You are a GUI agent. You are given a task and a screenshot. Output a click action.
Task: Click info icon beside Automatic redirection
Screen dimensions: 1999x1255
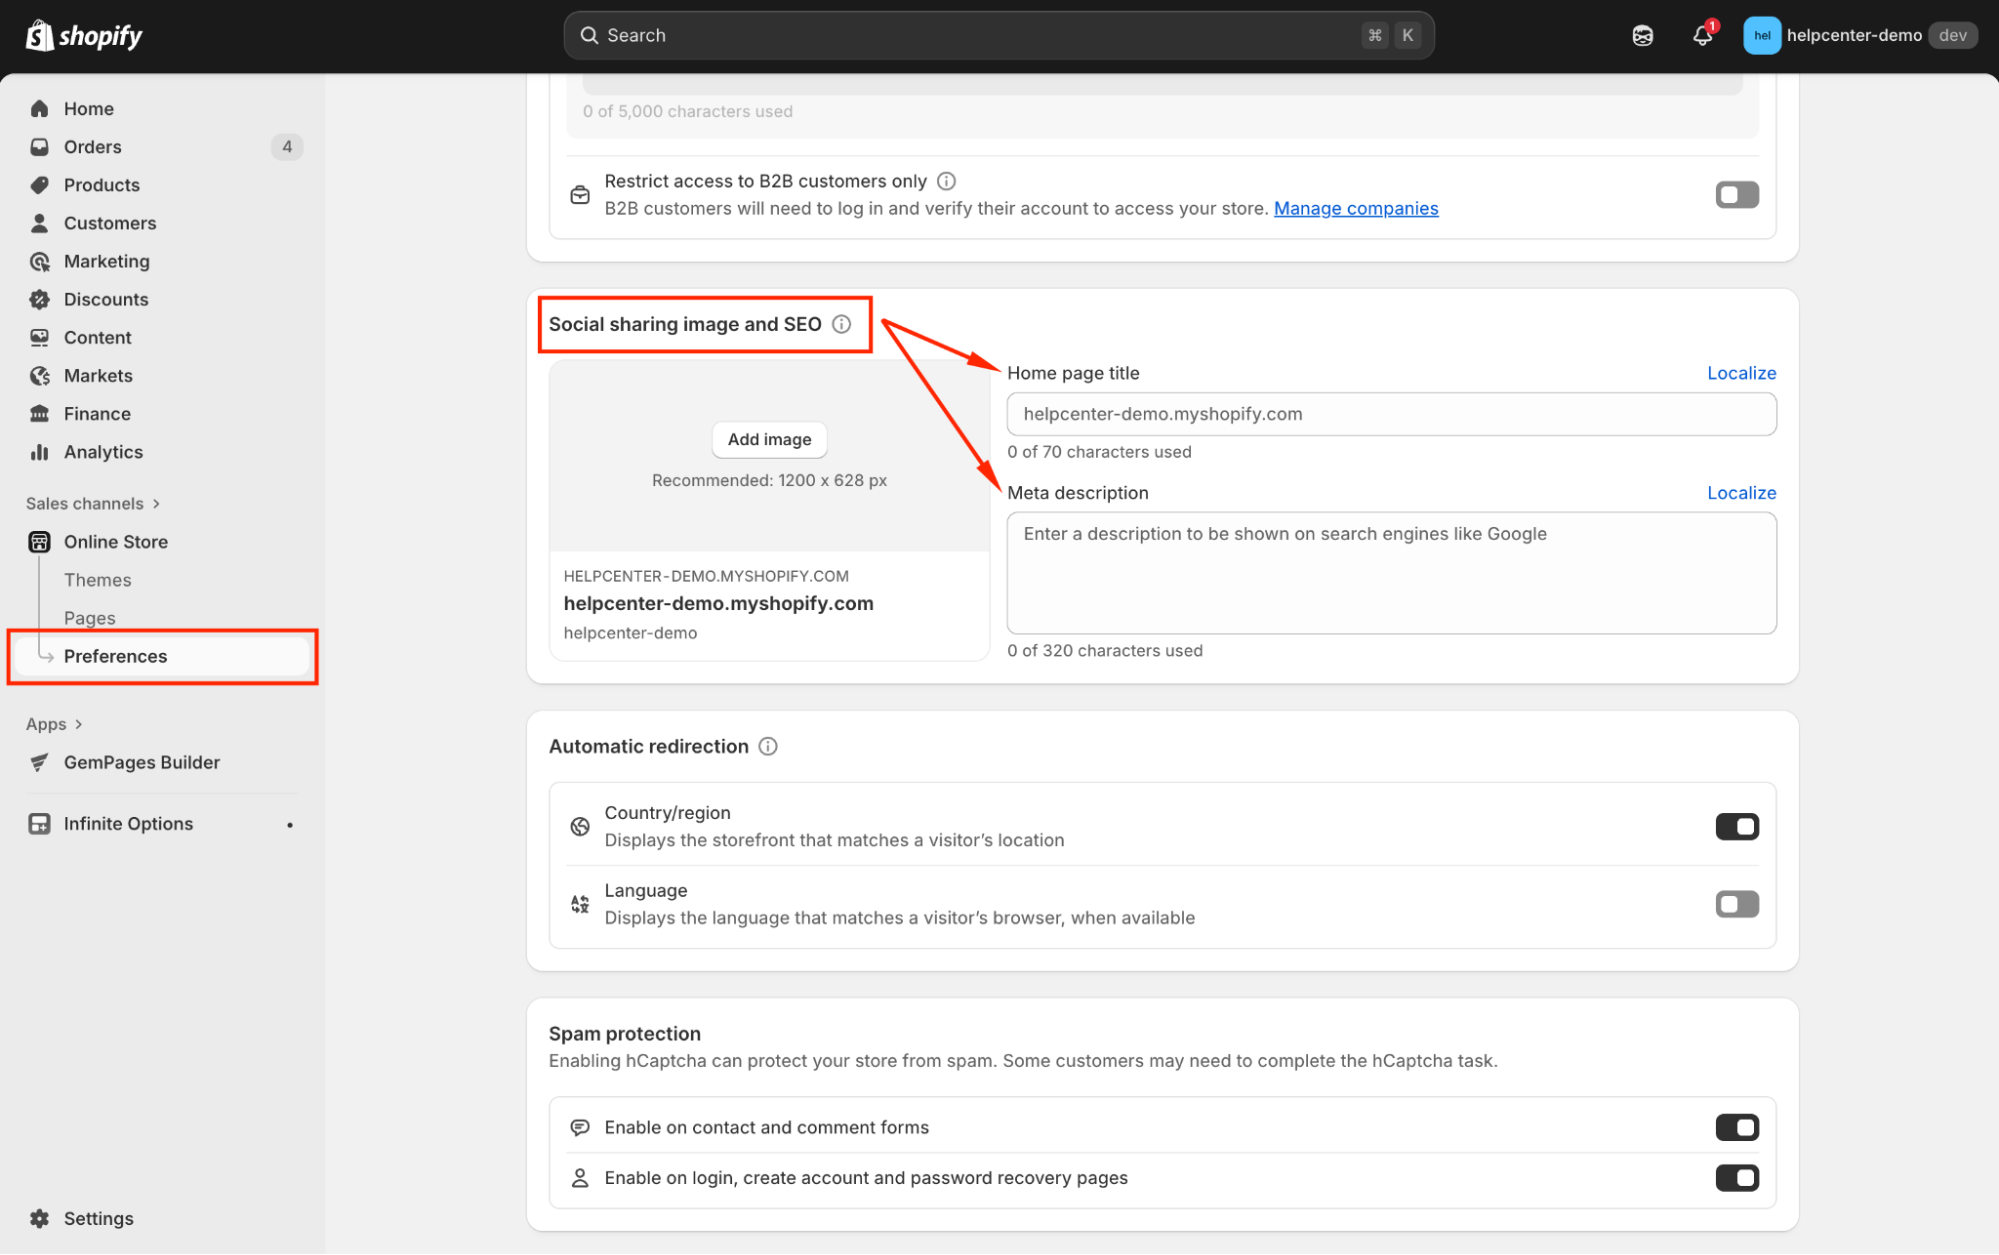[768, 746]
